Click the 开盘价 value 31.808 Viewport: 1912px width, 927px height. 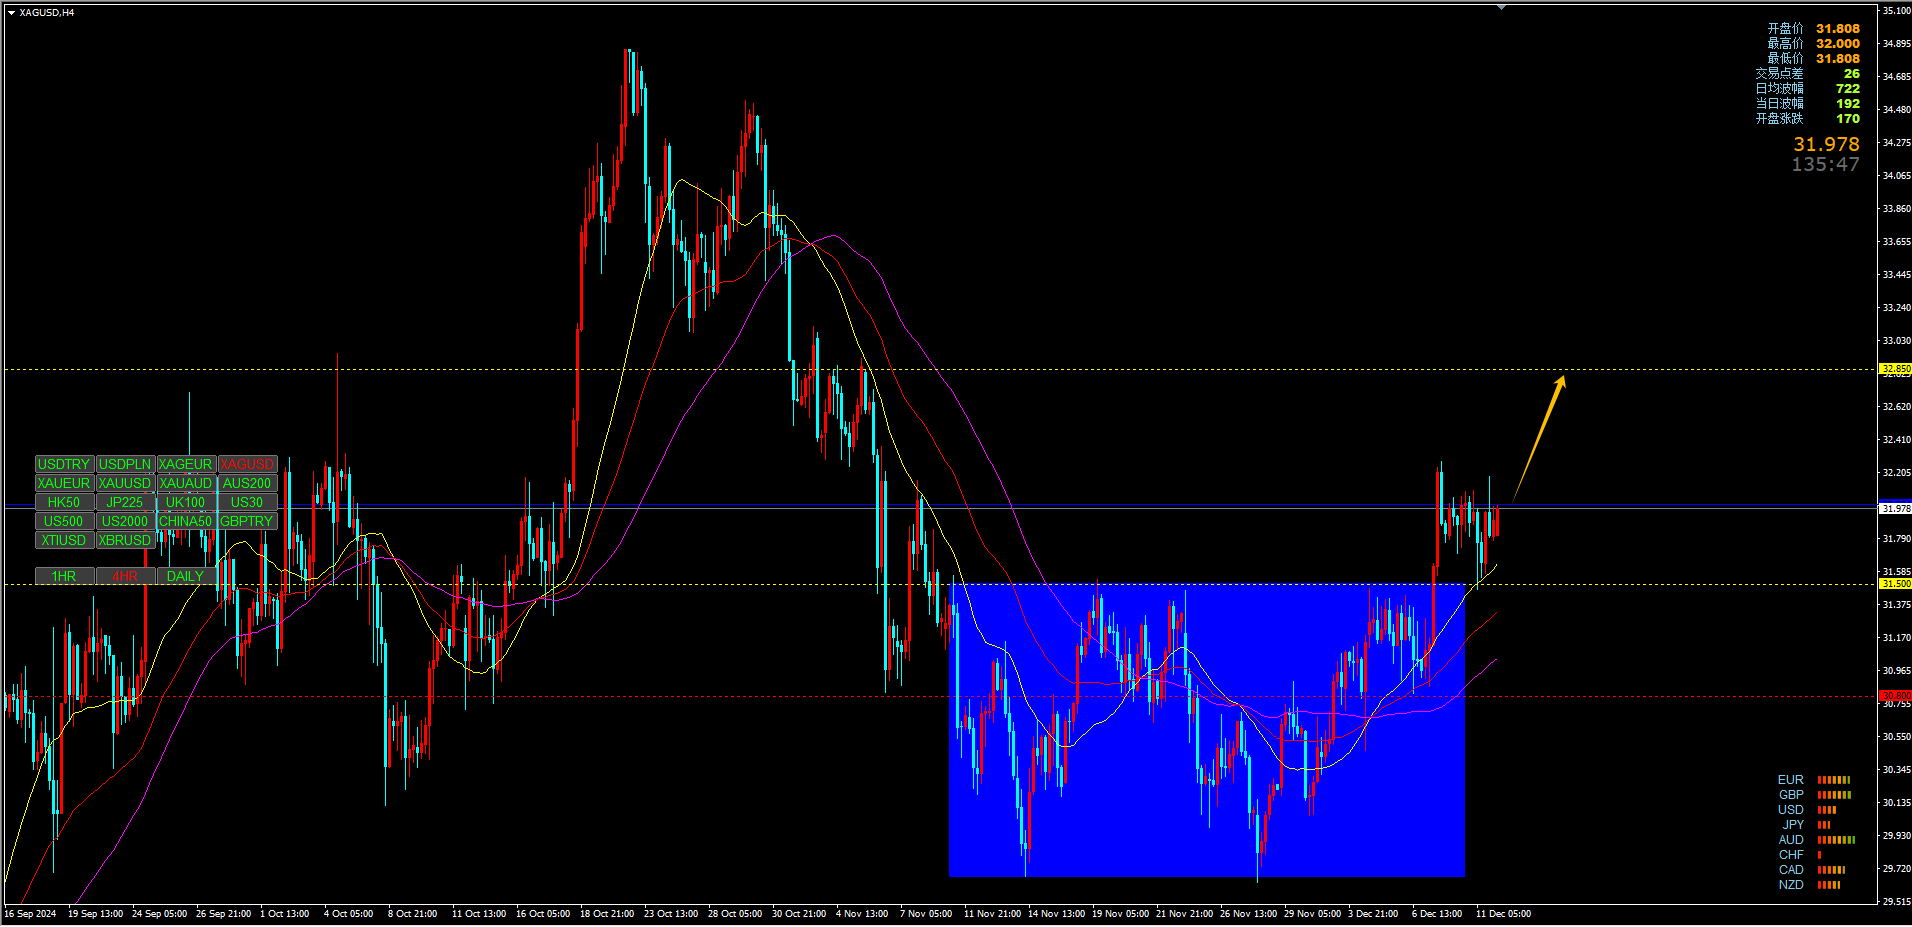(1838, 29)
